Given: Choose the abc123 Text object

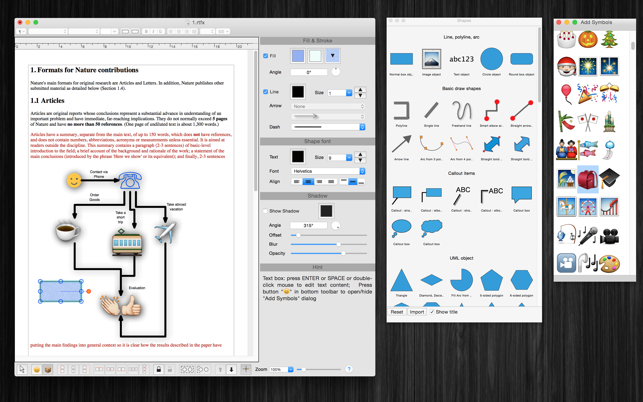Looking at the screenshot, I should pyautogui.click(x=461, y=59).
